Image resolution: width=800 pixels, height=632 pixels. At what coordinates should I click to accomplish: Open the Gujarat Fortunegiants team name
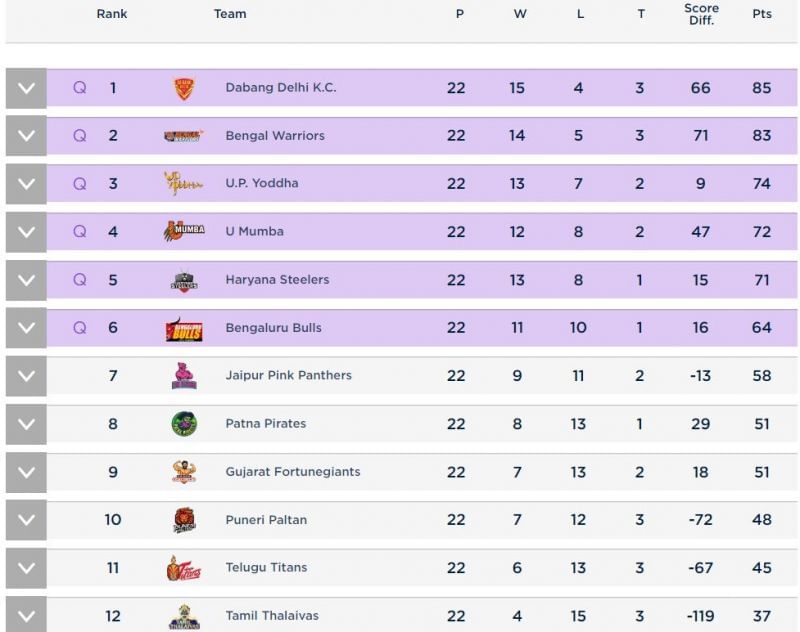tap(292, 472)
